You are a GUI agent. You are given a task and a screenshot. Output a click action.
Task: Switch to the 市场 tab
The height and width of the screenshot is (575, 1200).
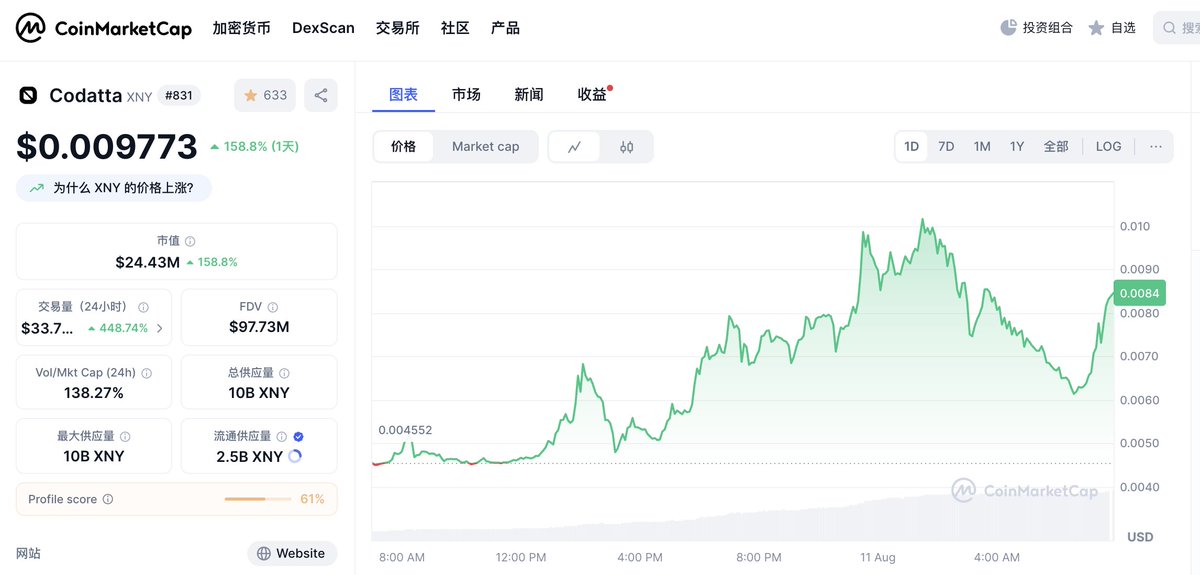(x=466, y=94)
